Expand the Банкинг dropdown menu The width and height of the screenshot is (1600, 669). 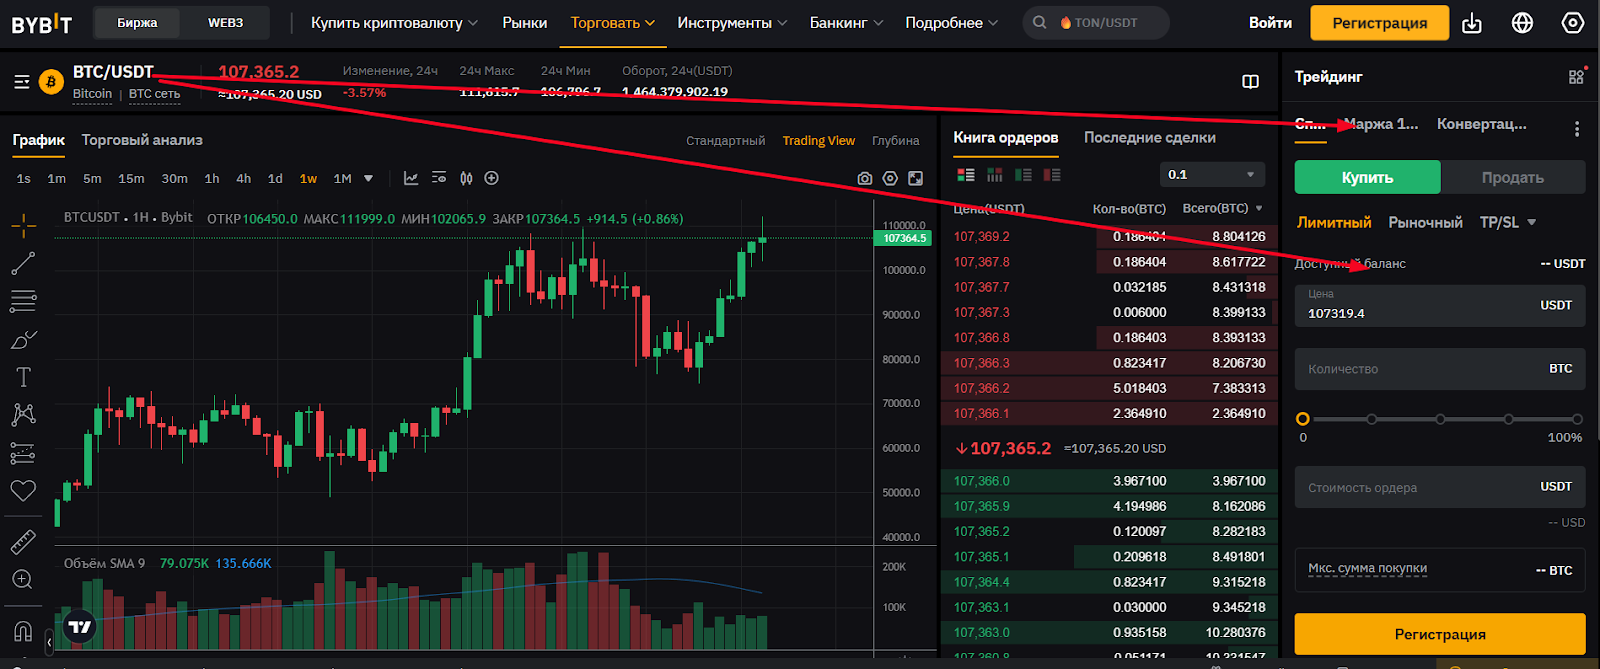click(x=846, y=23)
